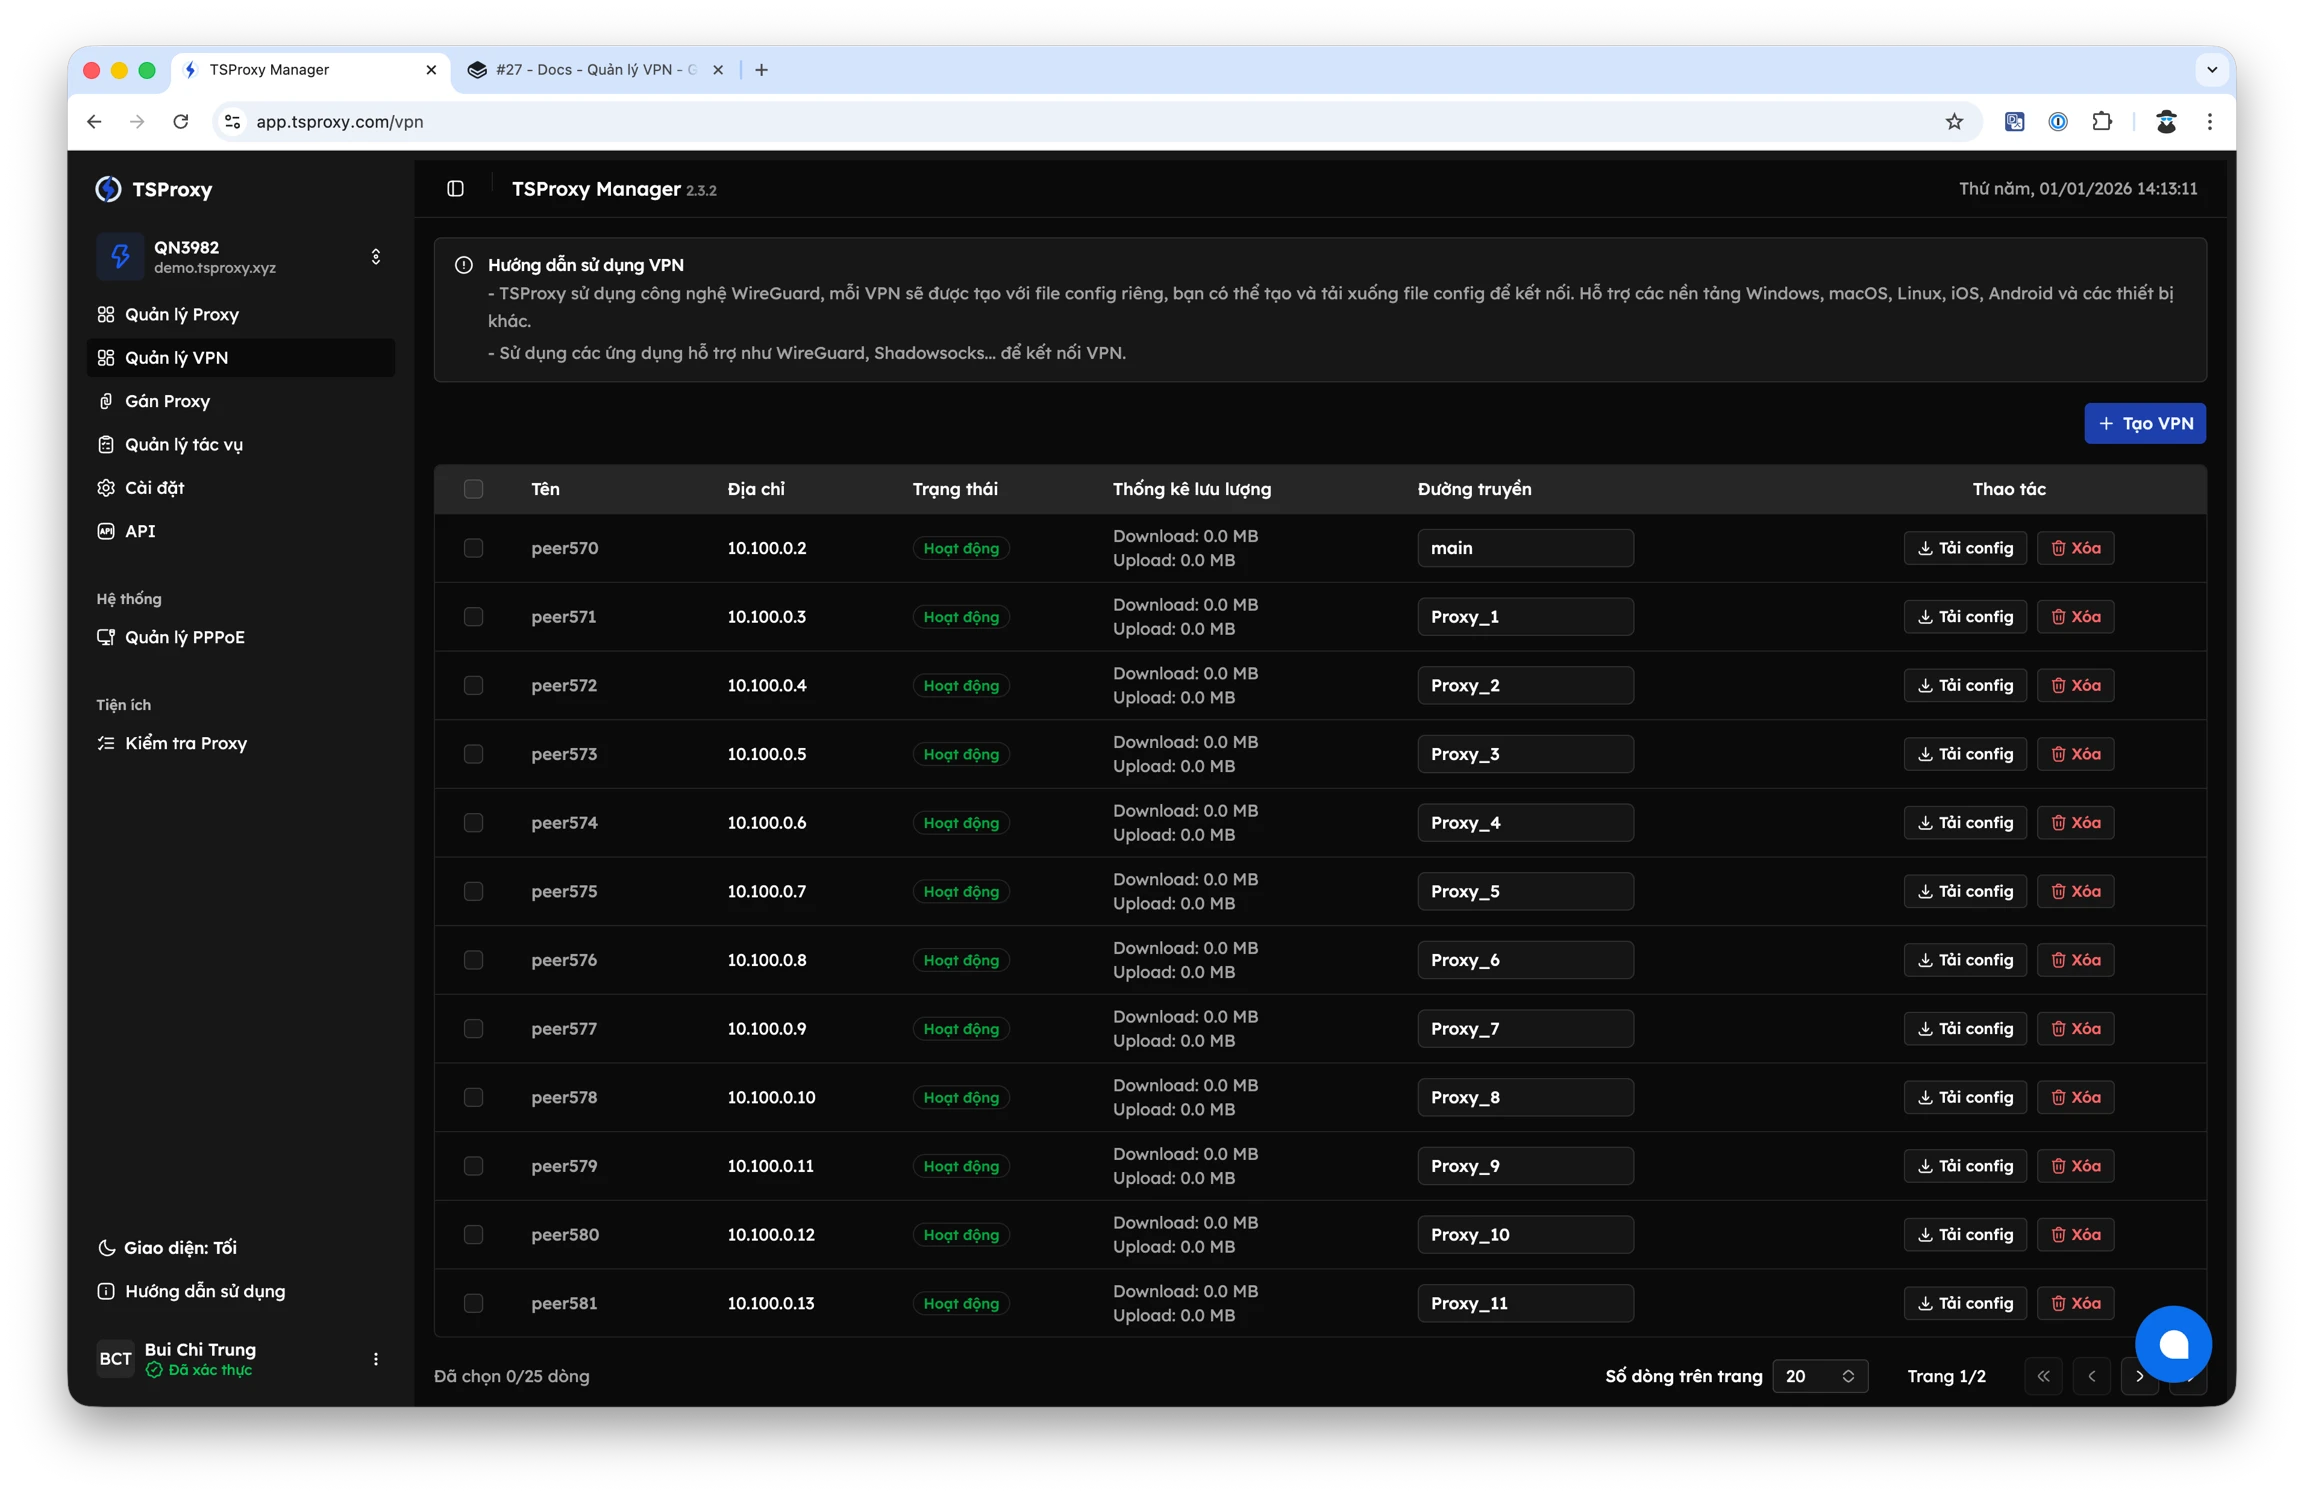Open Gán Proxy page
The width and height of the screenshot is (2304, 1496).
241,400
